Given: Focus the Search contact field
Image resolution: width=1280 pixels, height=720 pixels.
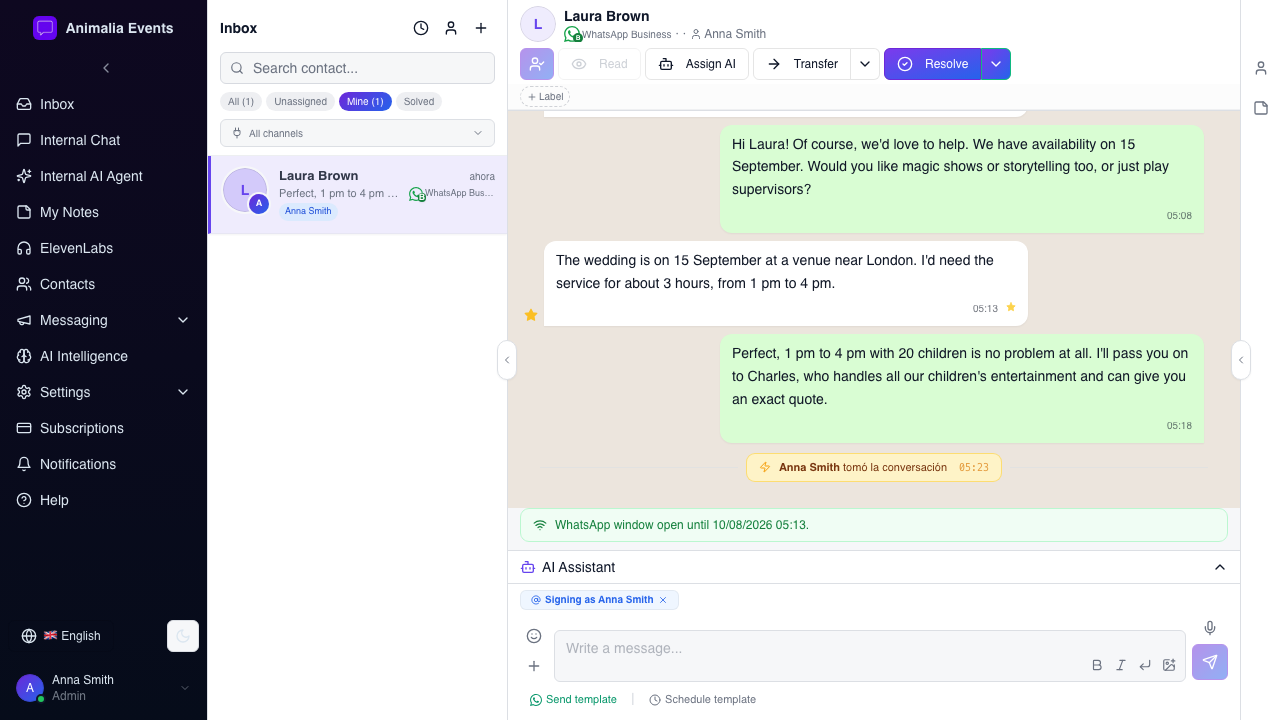Looking at the screenshot, I should click(357, 68).
